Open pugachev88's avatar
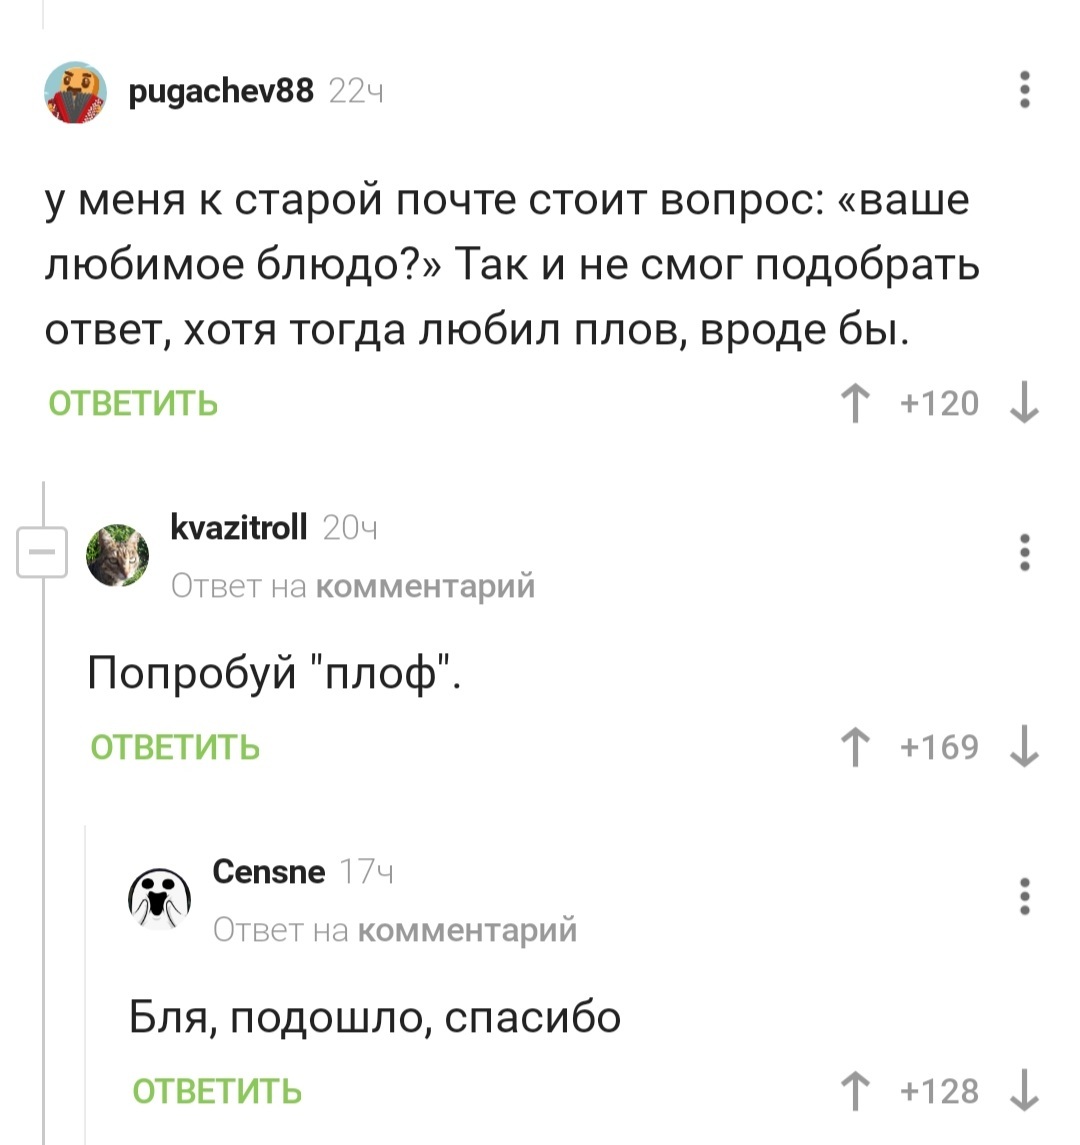1080x1145 pixels. [x=76, y=92]
